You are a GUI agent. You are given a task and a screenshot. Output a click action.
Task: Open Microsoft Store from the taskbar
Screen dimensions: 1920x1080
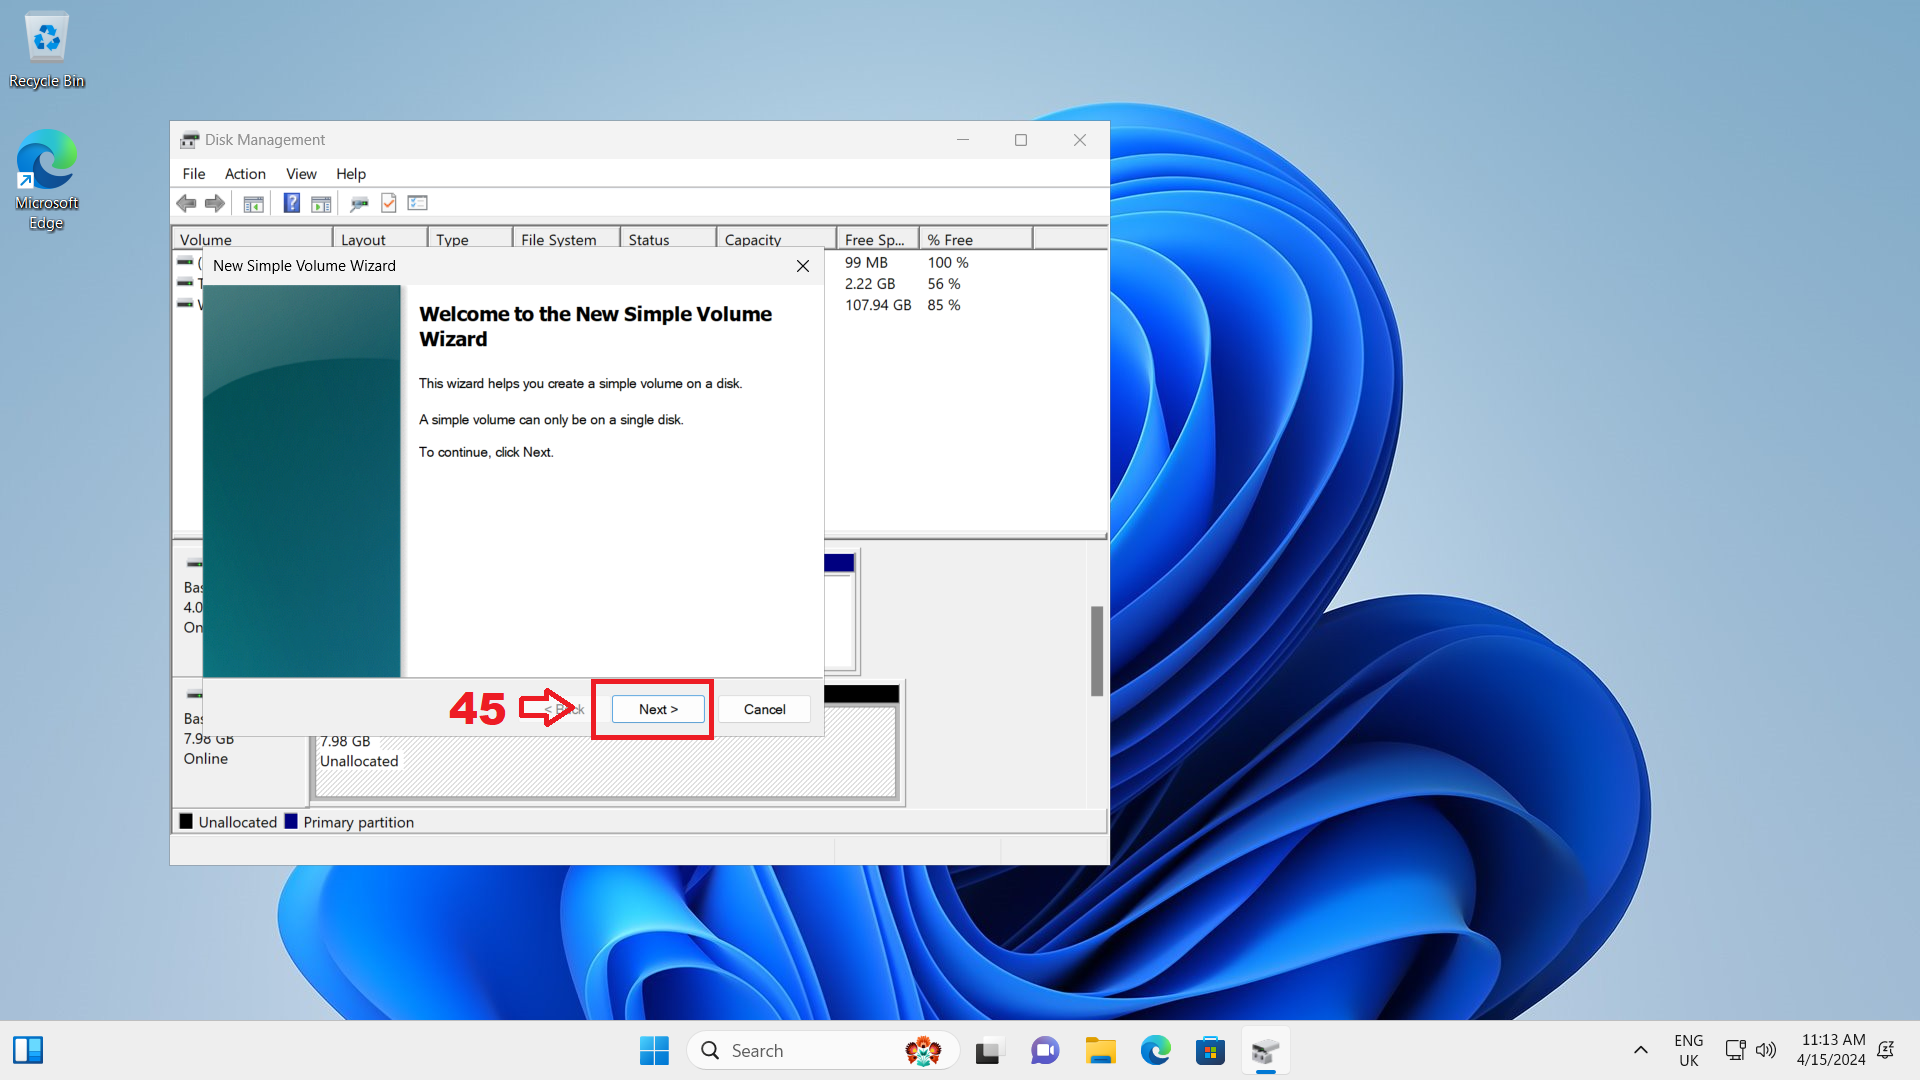coord(1210,1051)
